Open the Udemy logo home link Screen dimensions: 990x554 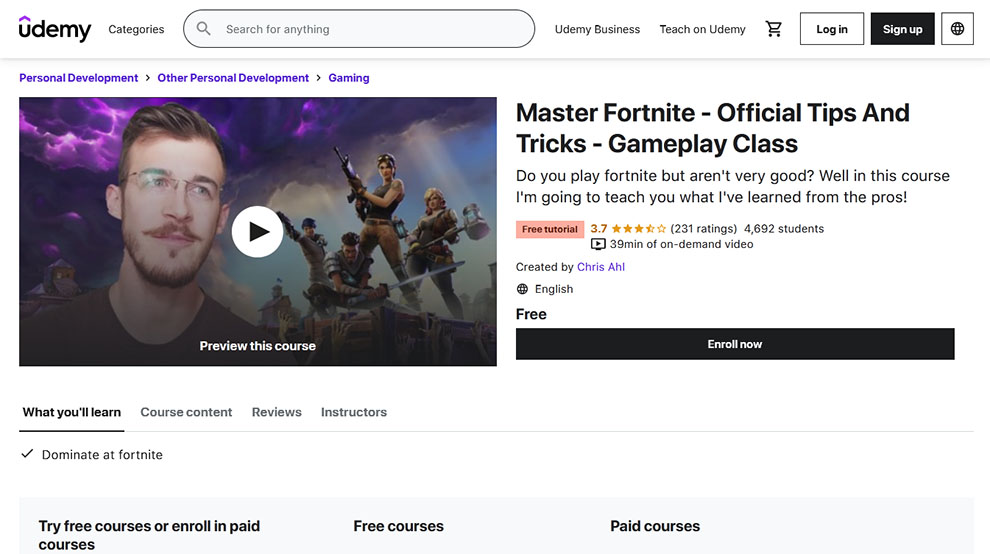click(55, 28)
